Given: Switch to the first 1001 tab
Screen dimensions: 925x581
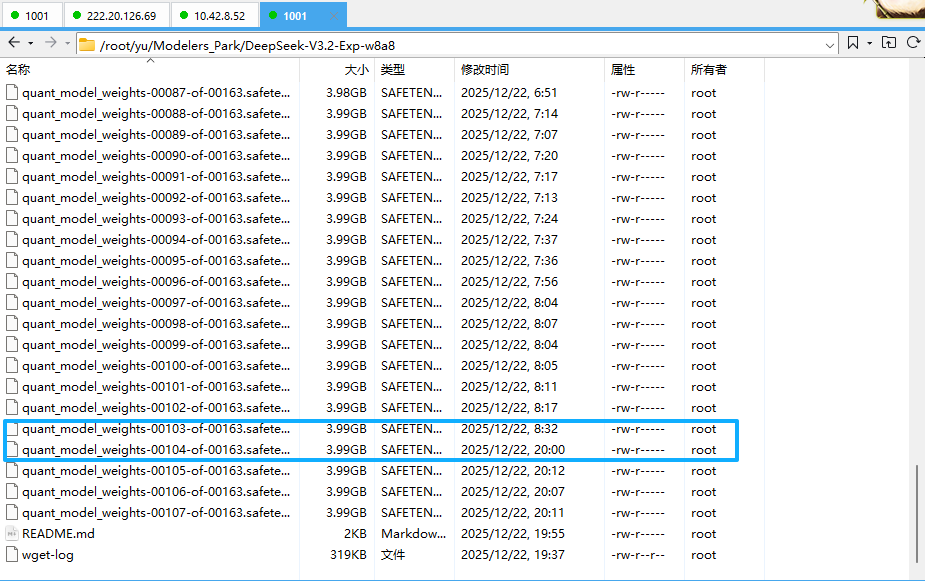Looking at the screenshot, I should [x=31, y=16].
